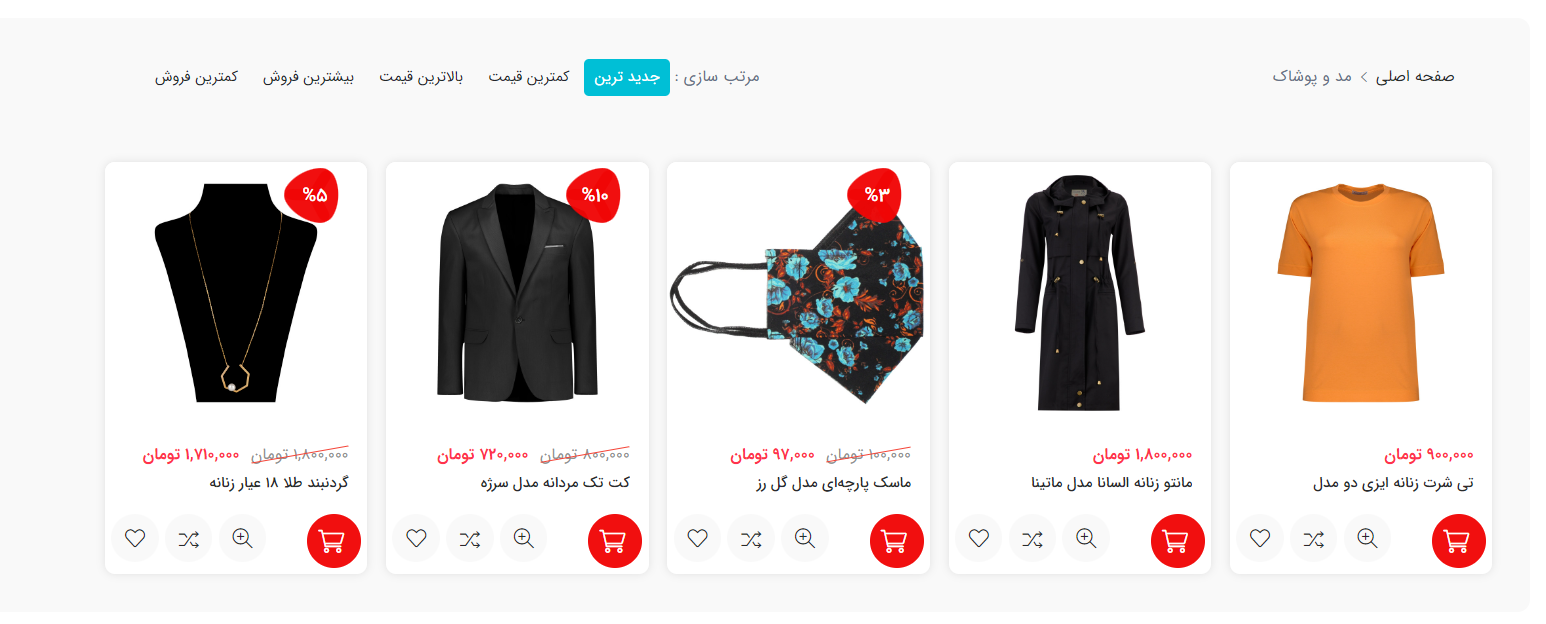Add black manteau to cart
Screen dimensions: 1546x624
pyautogui.click(x=1178, y=541)
